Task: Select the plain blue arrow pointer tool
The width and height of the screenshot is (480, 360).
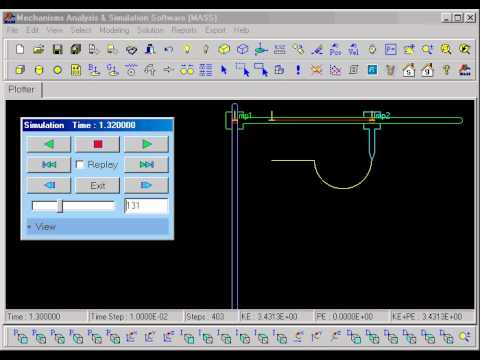Action: (x=224, y=70)
